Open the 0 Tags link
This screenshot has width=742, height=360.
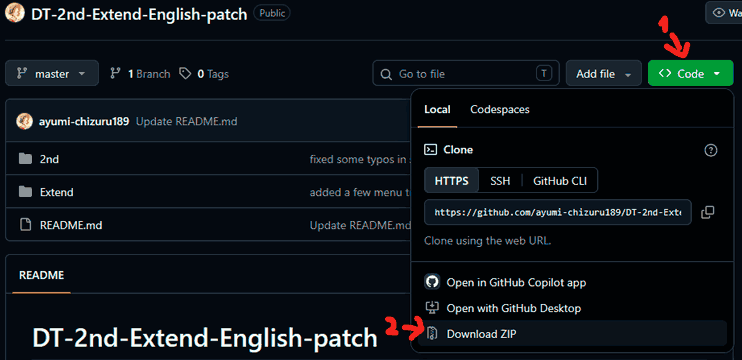[x=204, y=74]
